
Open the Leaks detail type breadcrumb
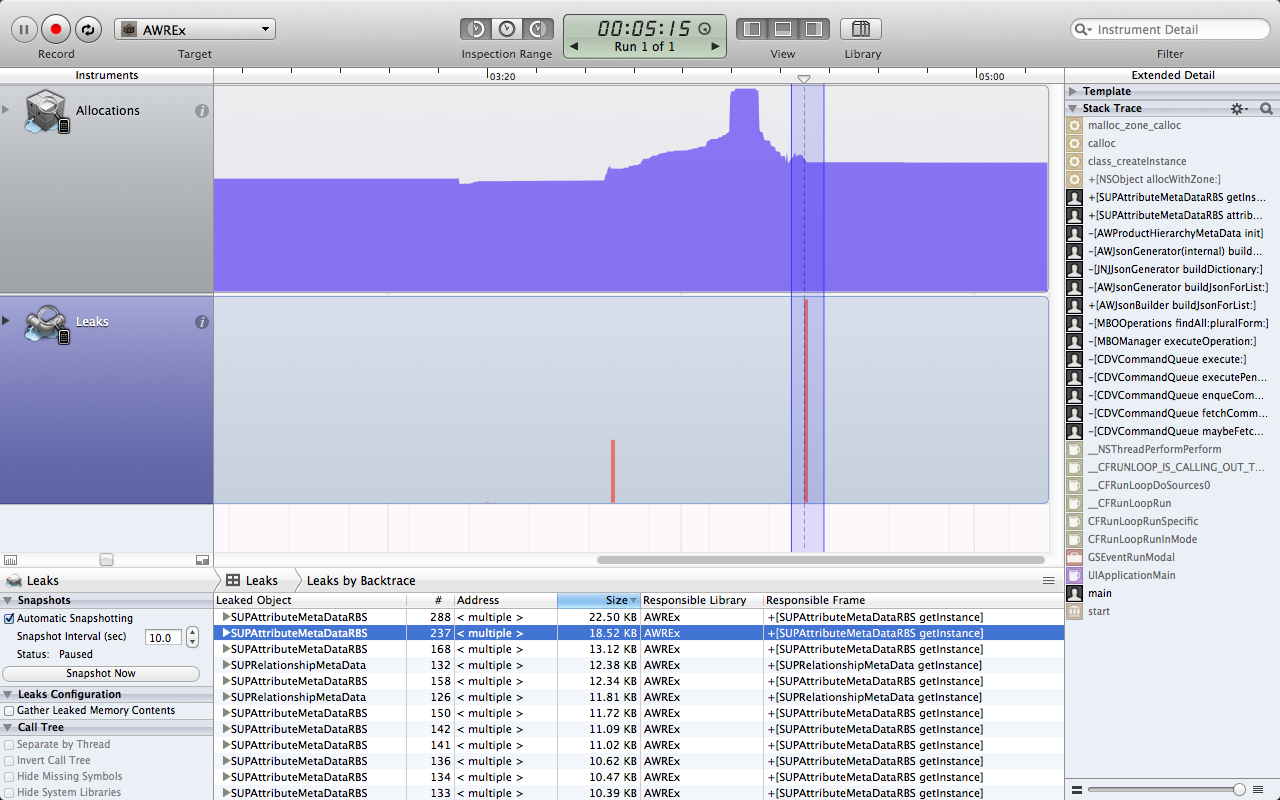[x=252, y=580]
